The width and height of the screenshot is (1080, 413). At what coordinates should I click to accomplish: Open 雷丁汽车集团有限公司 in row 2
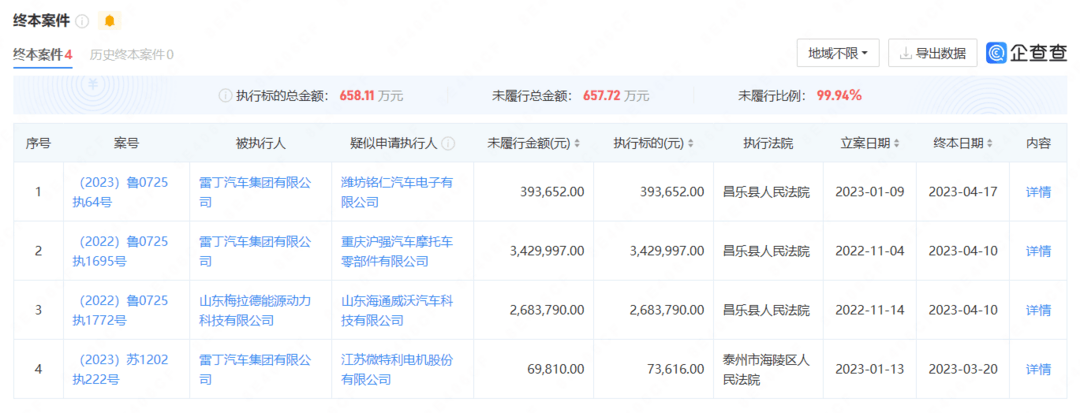255,251
